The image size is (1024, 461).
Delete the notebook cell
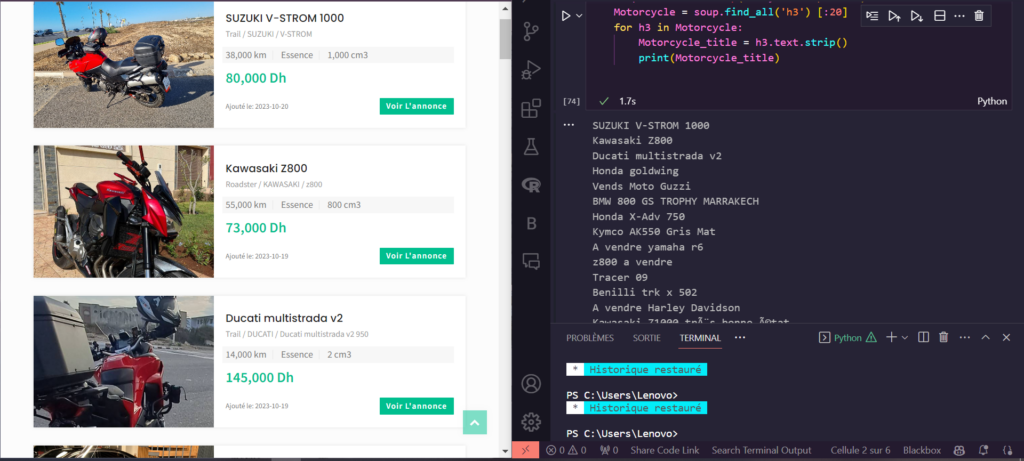tap(979, 16)
